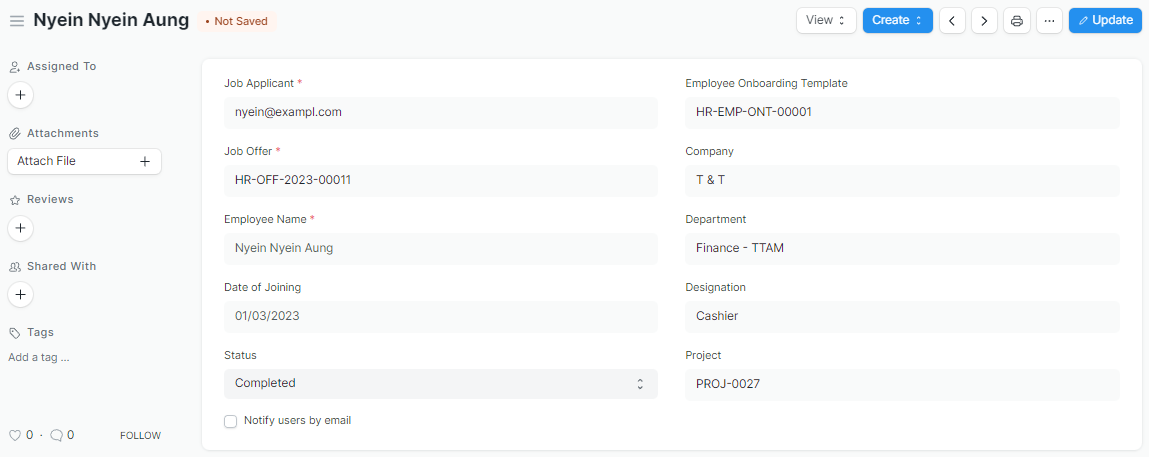Add a review with the Reviews plus
1149x457 pixels.
(21, 228)
